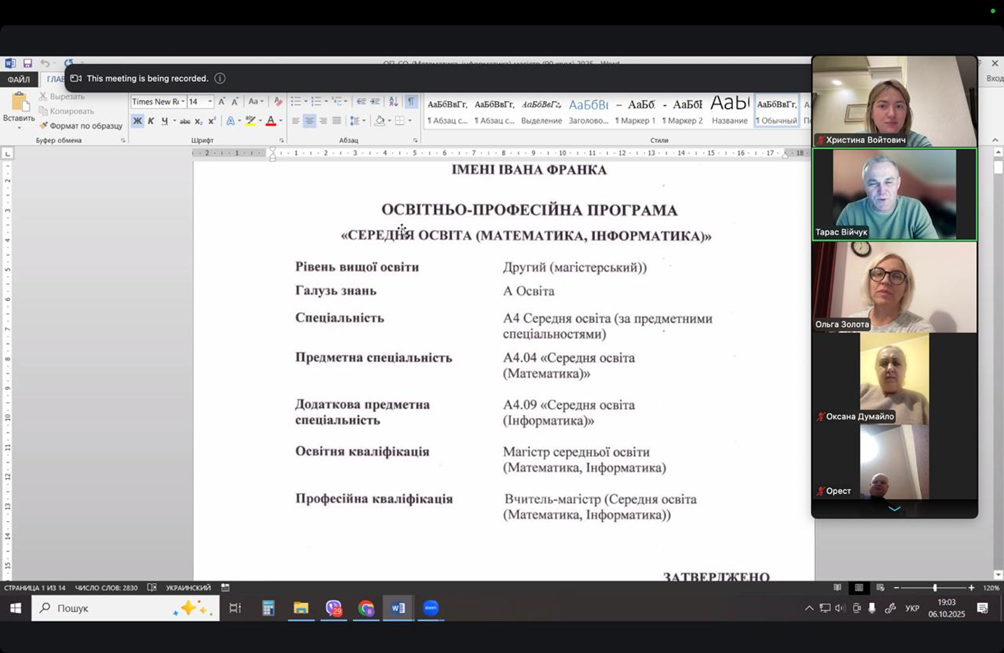Image resolution: width=1004 pixels, height=653 pixels.
Task: Click the Save icon in quick access toolbar
Action: tap(27, 64)
